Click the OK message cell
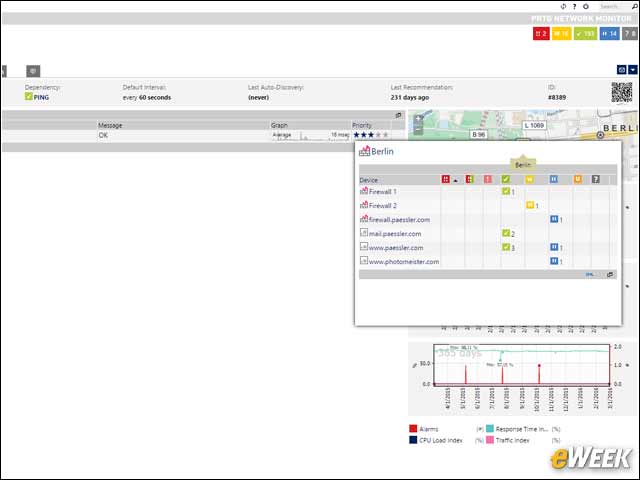This screenshot has width=640, height=480. pyautogui.click(x=103, y=135)
